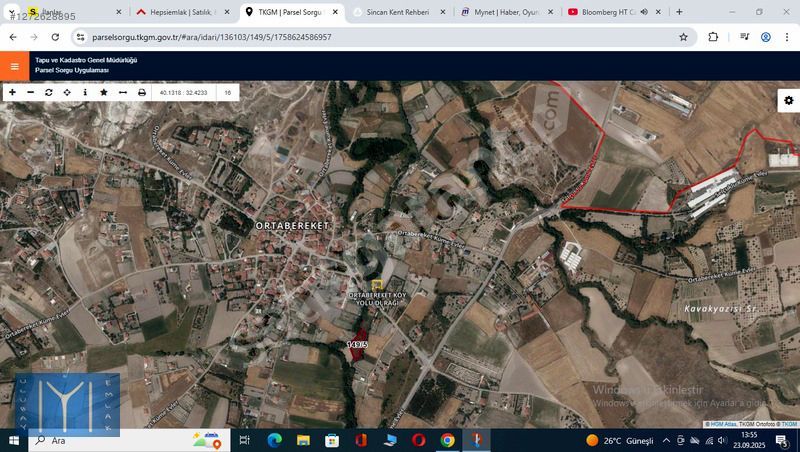The image size is (800, 452).
Task: Open the tab search dropdown arrow
Action: (11, 12)
